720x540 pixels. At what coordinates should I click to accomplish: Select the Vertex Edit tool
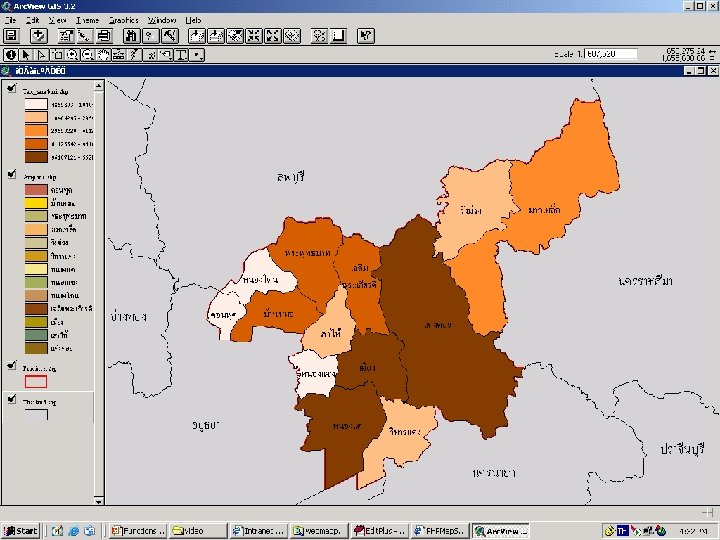42,55
